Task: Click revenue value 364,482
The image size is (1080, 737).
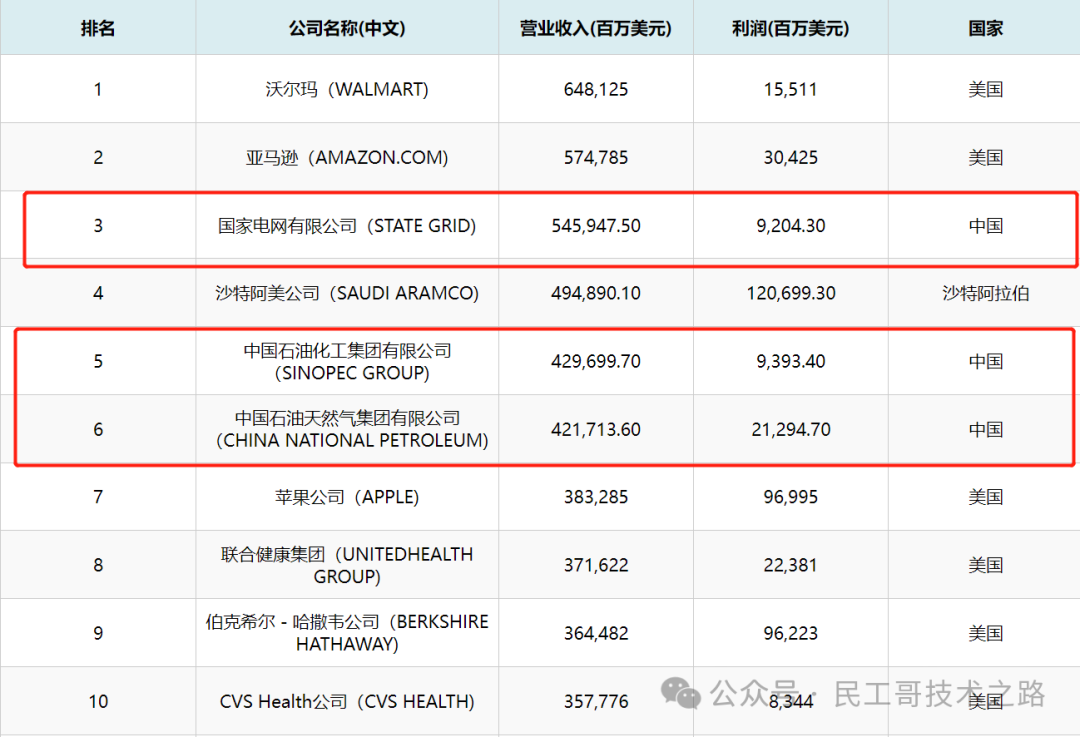Action: [596, 634]
